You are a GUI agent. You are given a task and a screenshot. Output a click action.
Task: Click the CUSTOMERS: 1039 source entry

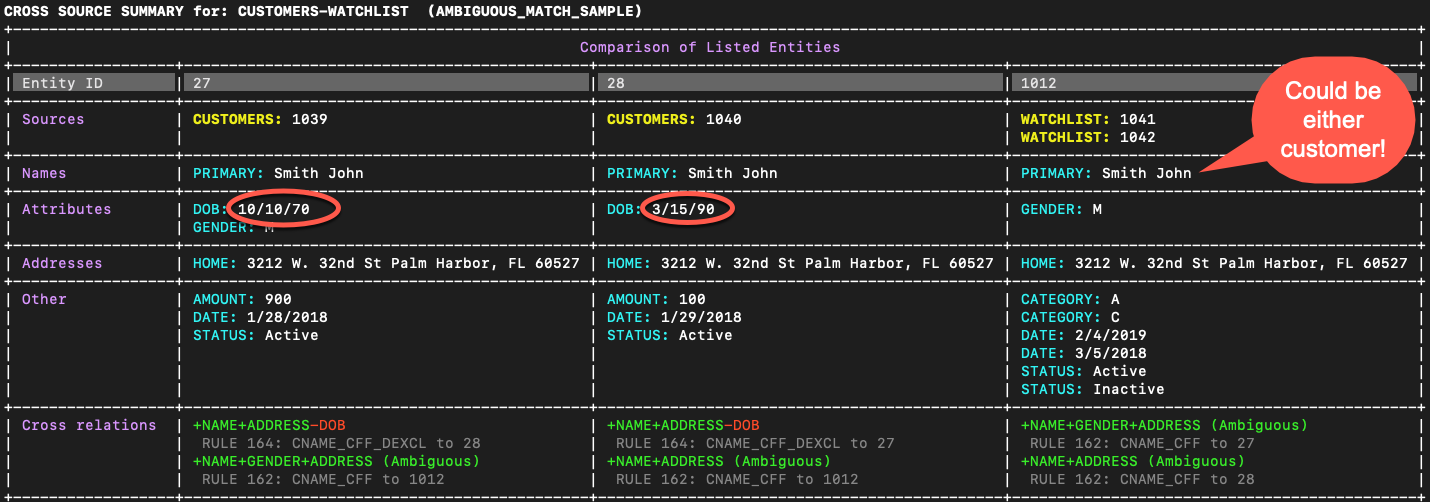click(260, 119)
